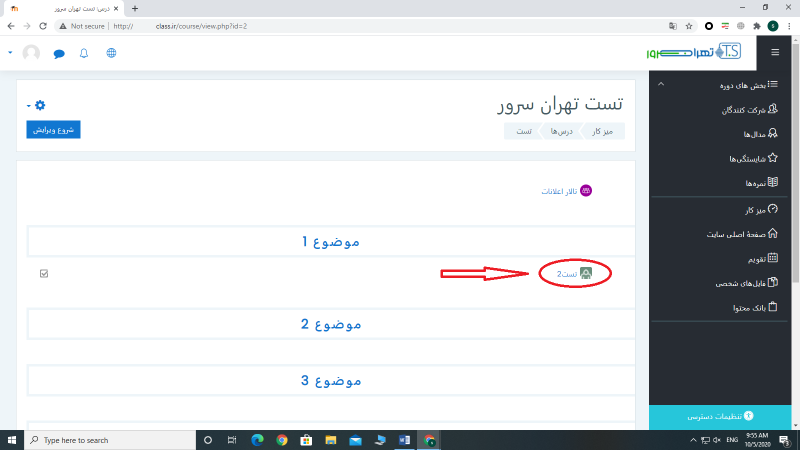Click the شروع ویرایش button
Image resolution: width=800 pixels, height=450 pixels.
pyautogui.click(x=54, y=130)
